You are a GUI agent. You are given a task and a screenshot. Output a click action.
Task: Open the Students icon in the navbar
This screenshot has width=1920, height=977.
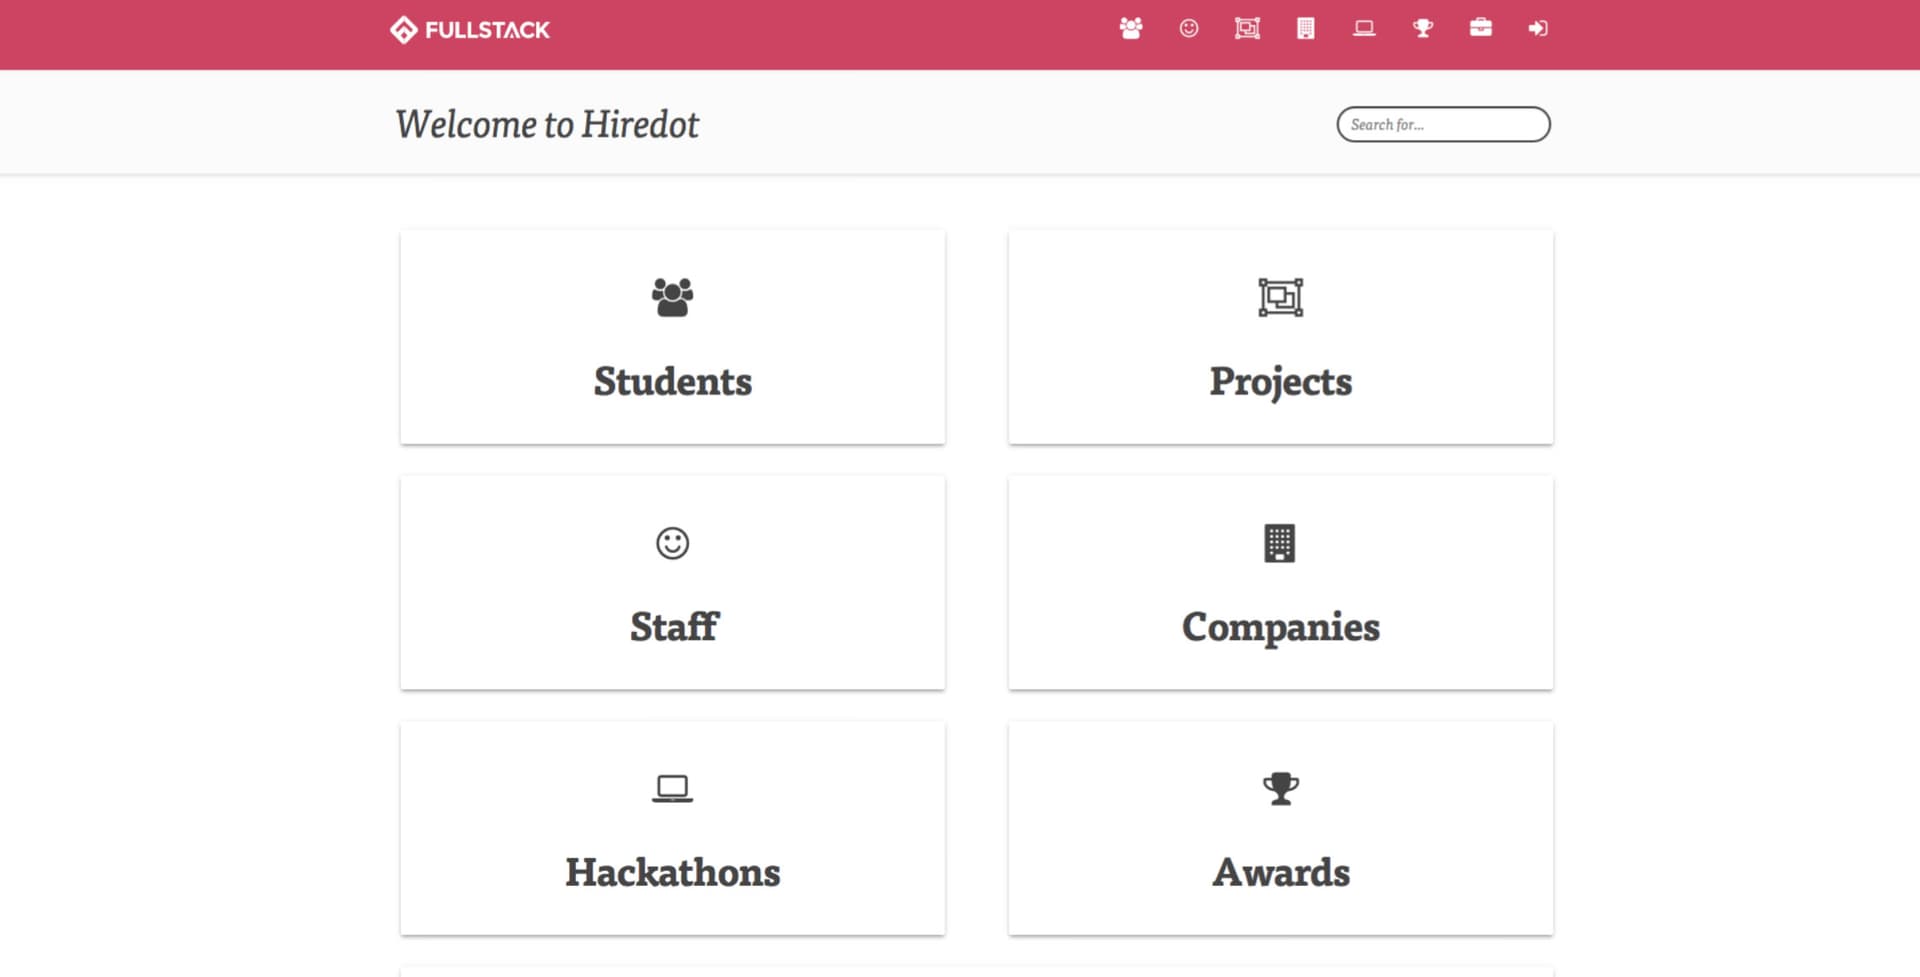[x=1129, y=29]
